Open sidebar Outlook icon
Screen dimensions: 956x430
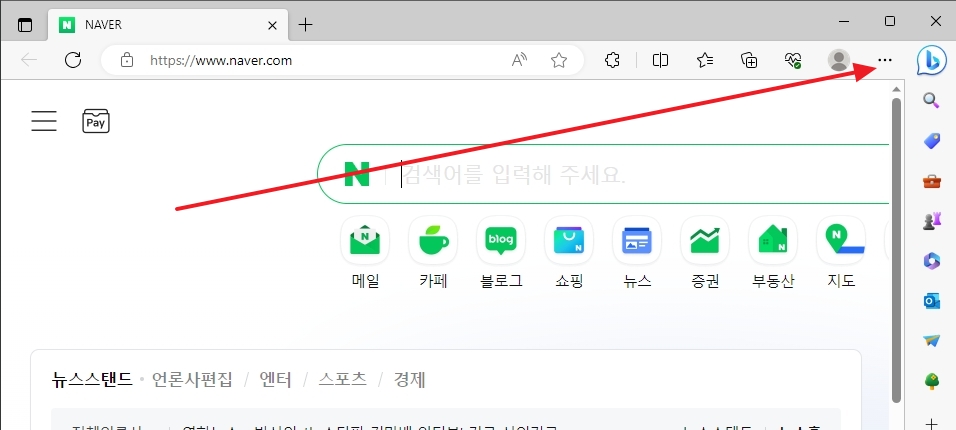coord(932,301)
